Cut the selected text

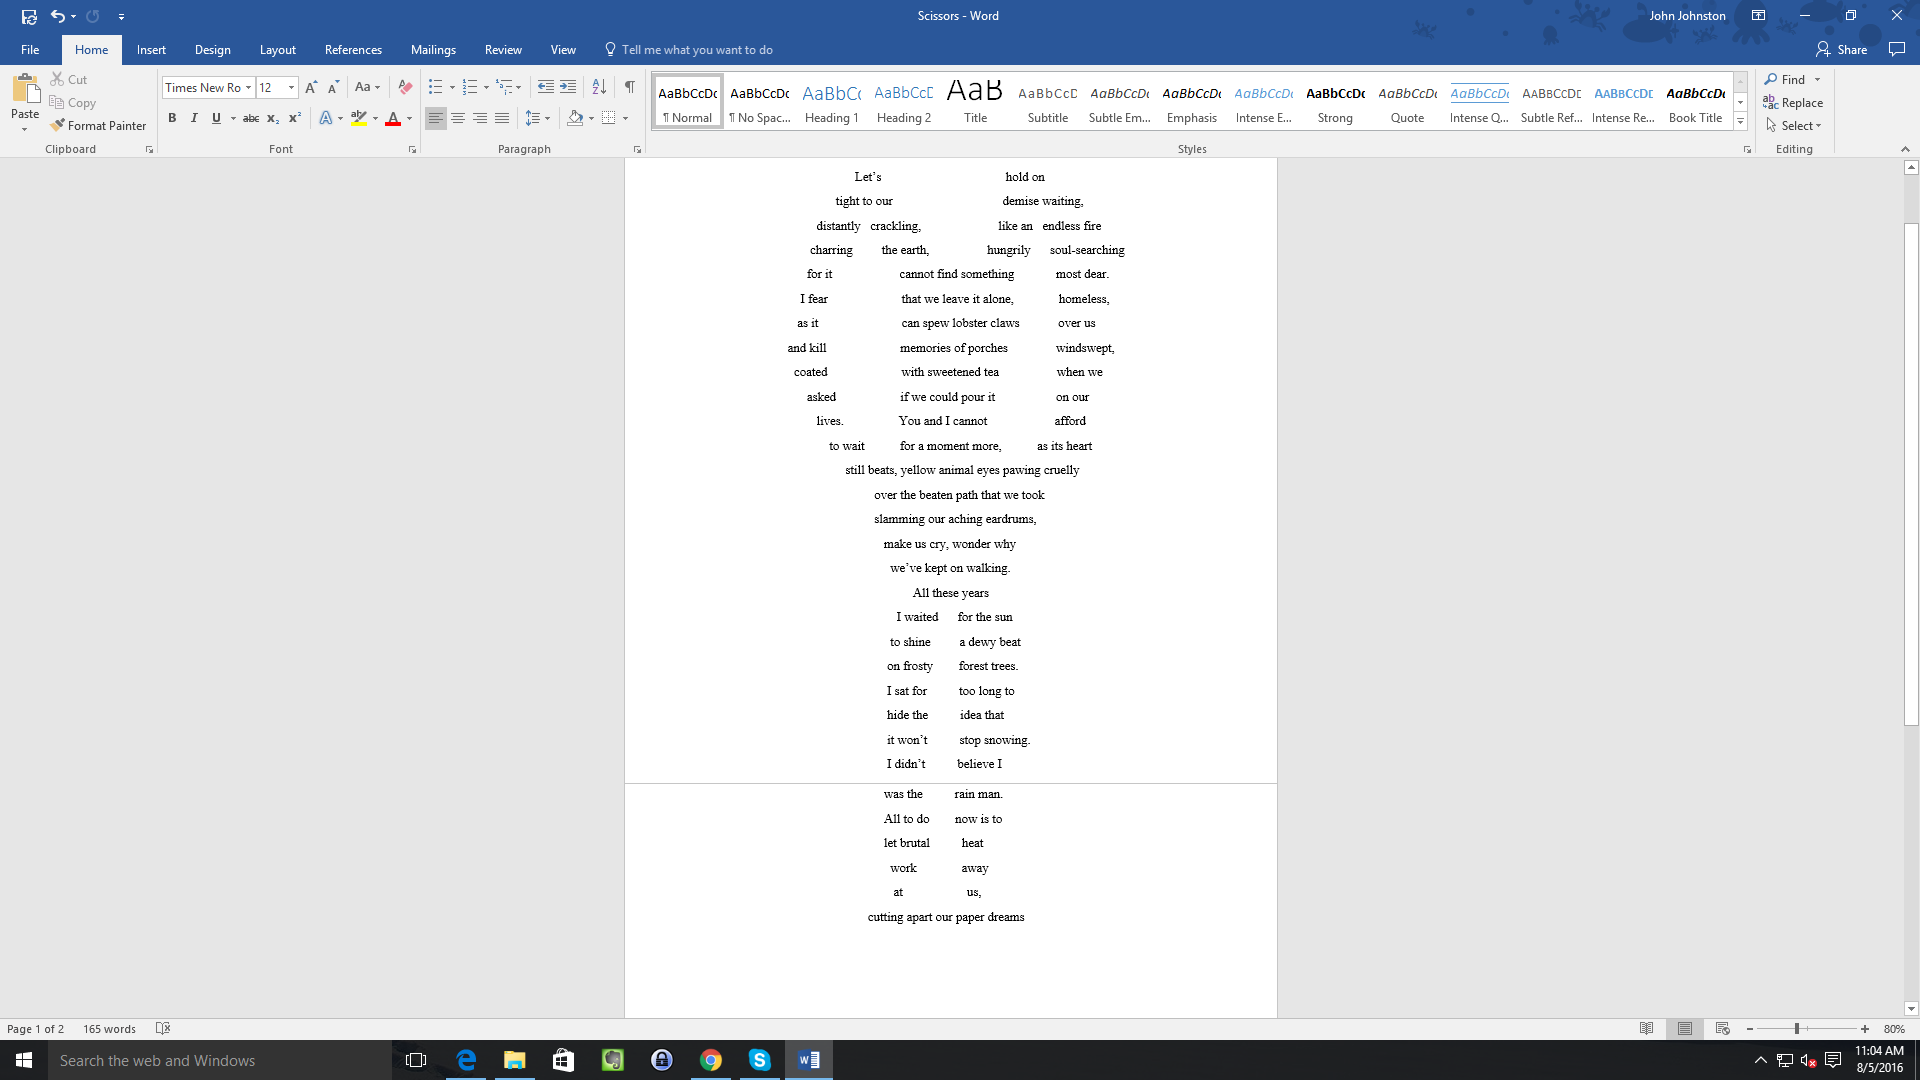69,79
